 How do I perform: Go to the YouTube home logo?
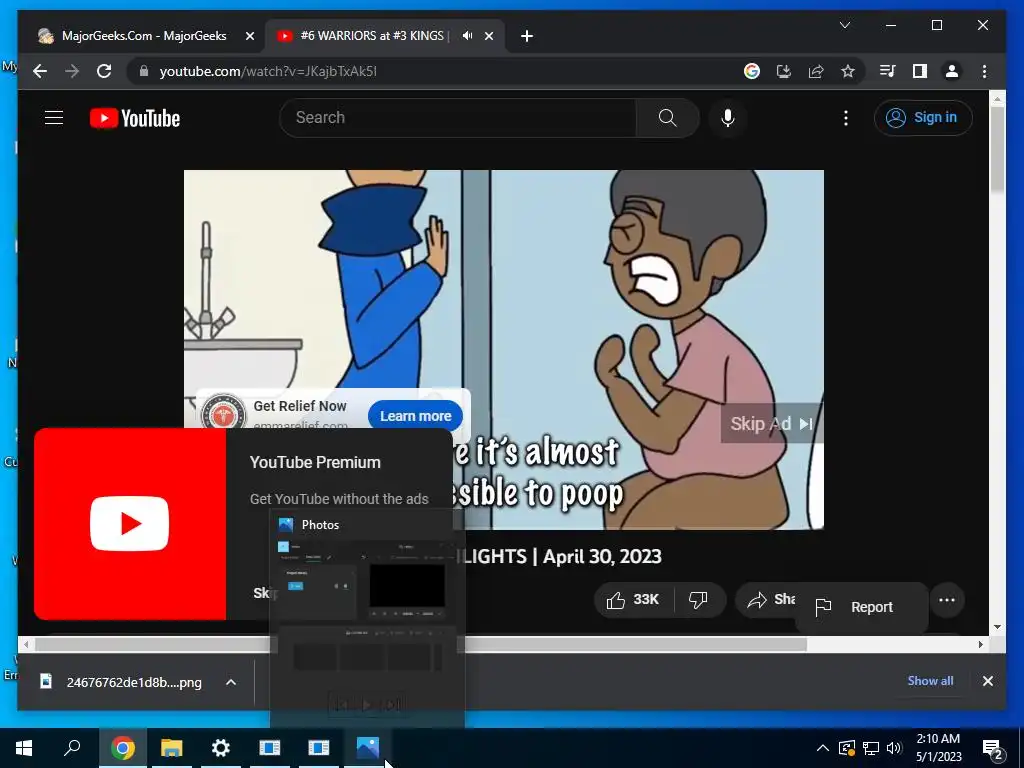pos(135,118)
